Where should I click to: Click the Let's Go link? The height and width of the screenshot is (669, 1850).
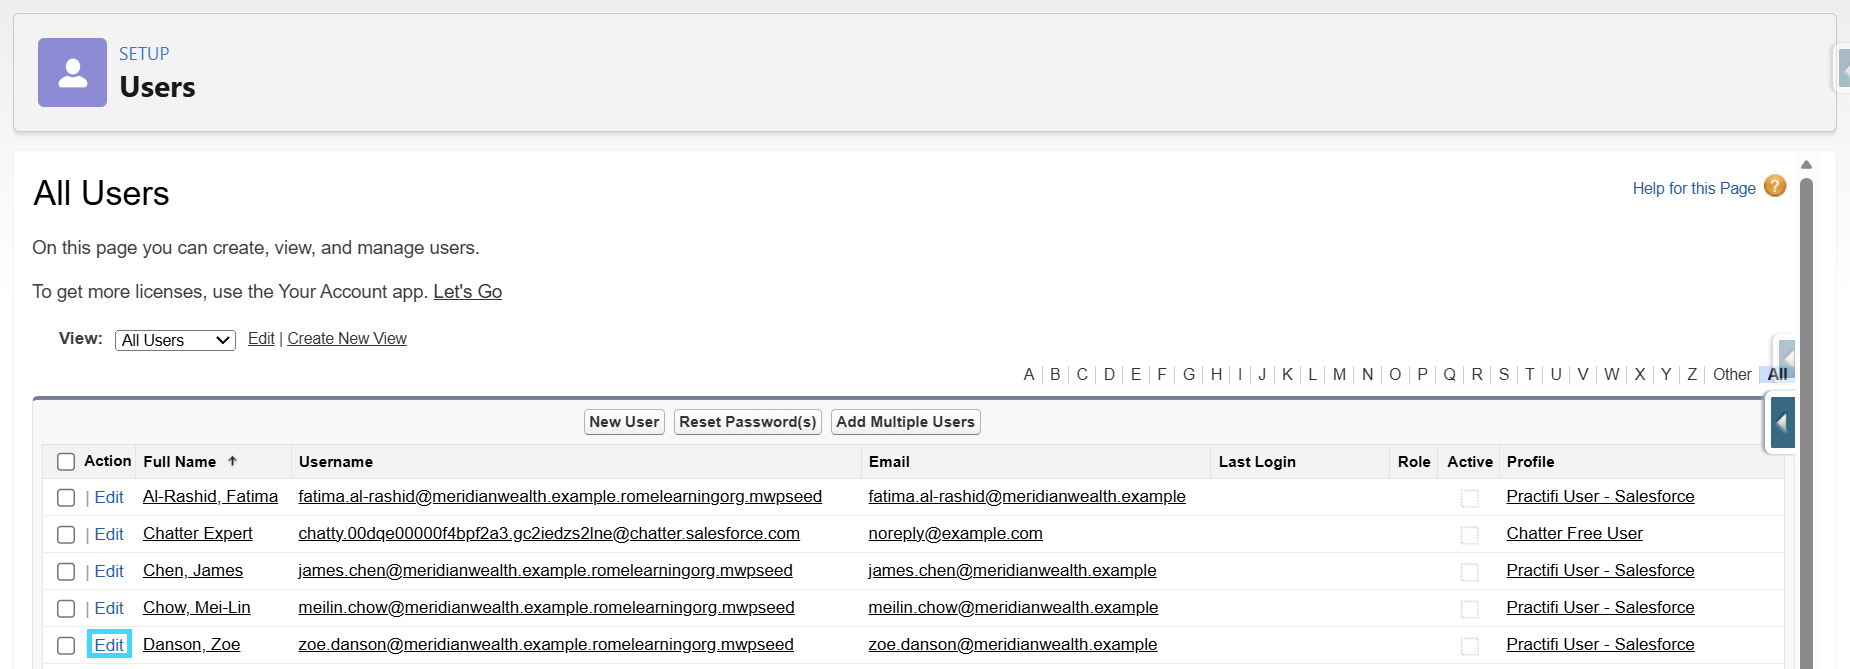[467, 291]
